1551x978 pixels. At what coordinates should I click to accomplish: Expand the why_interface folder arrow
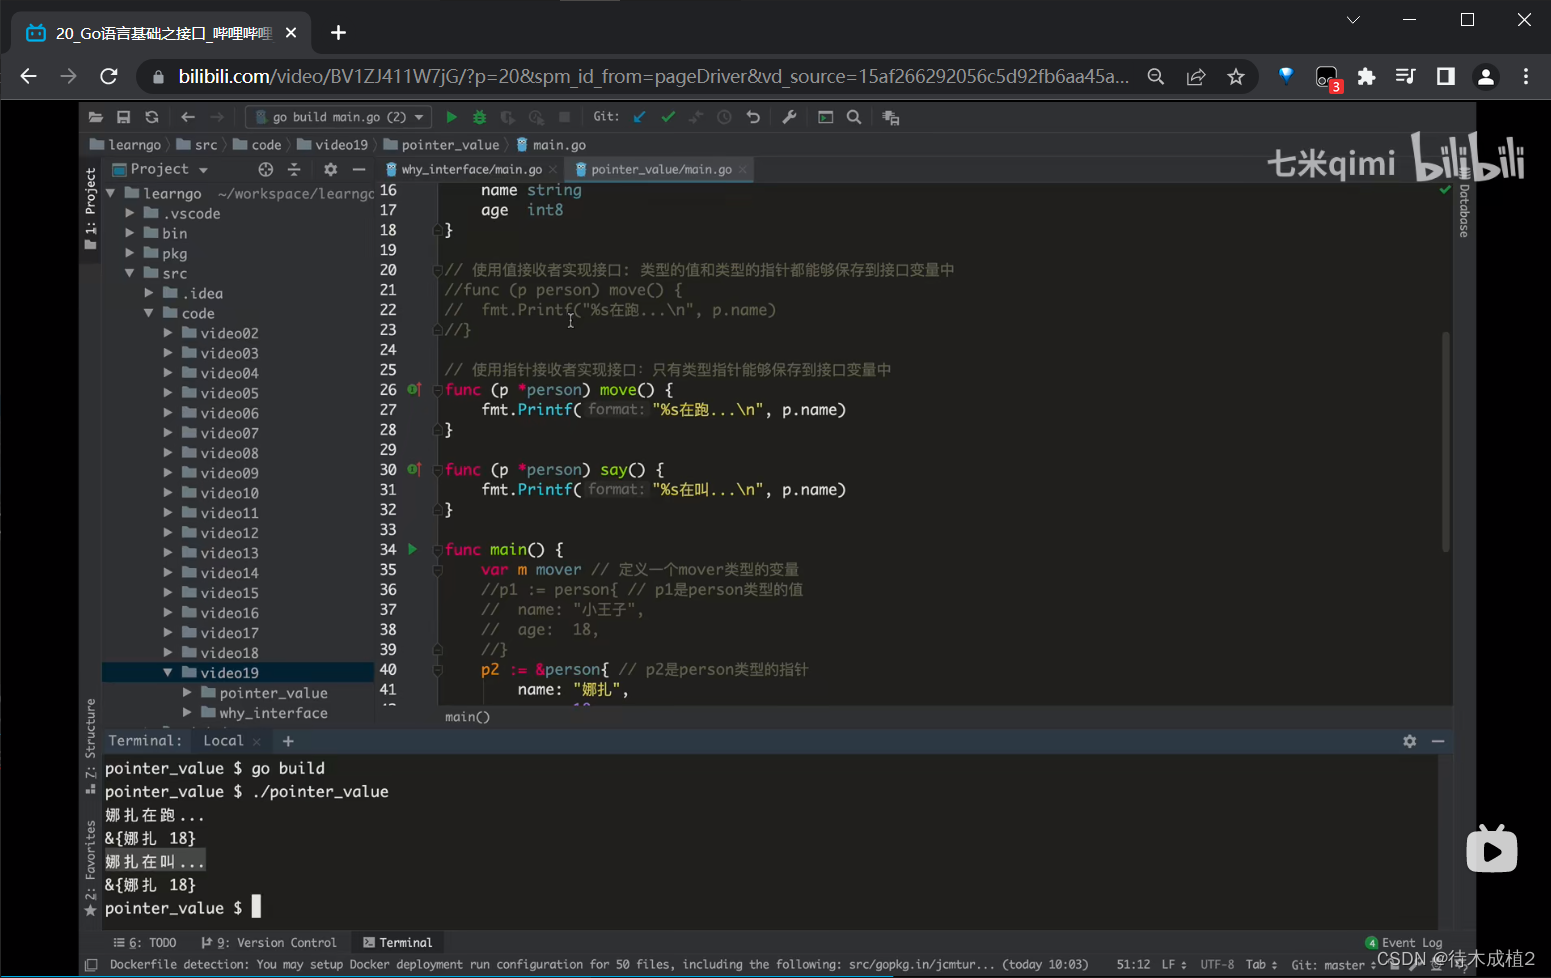187,713
